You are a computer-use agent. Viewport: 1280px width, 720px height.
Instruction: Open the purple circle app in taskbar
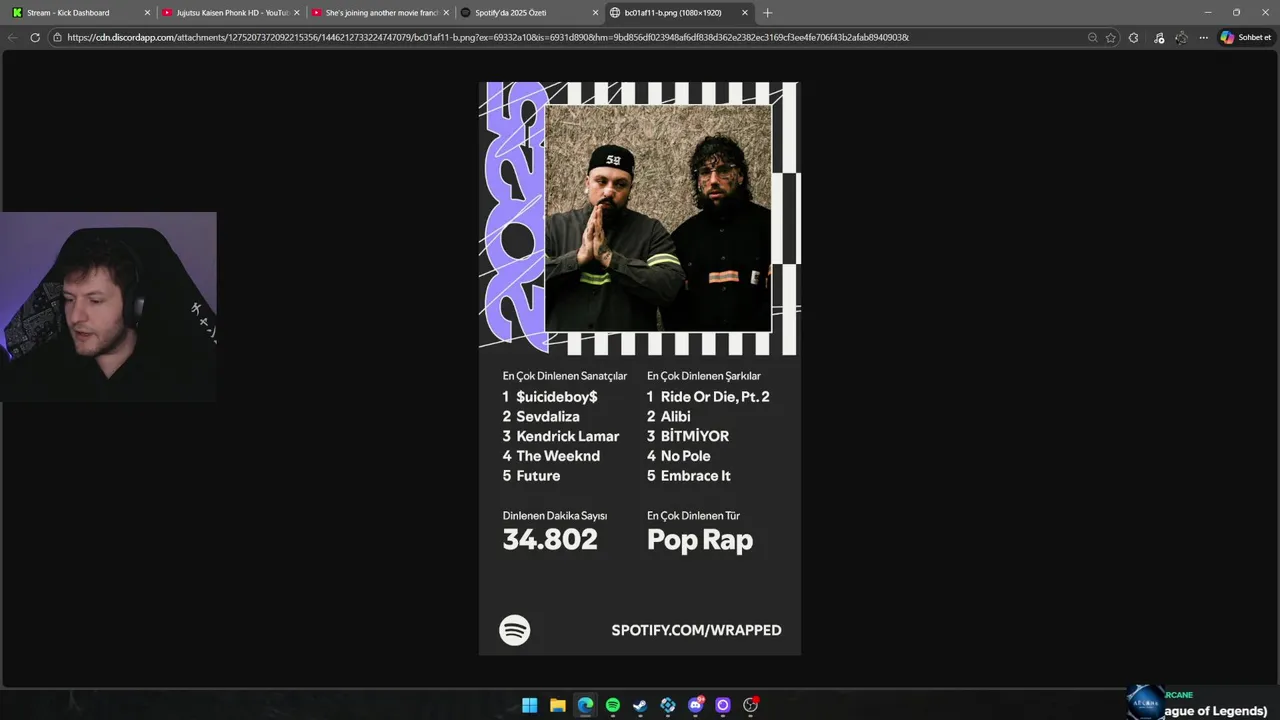[723, 705]
